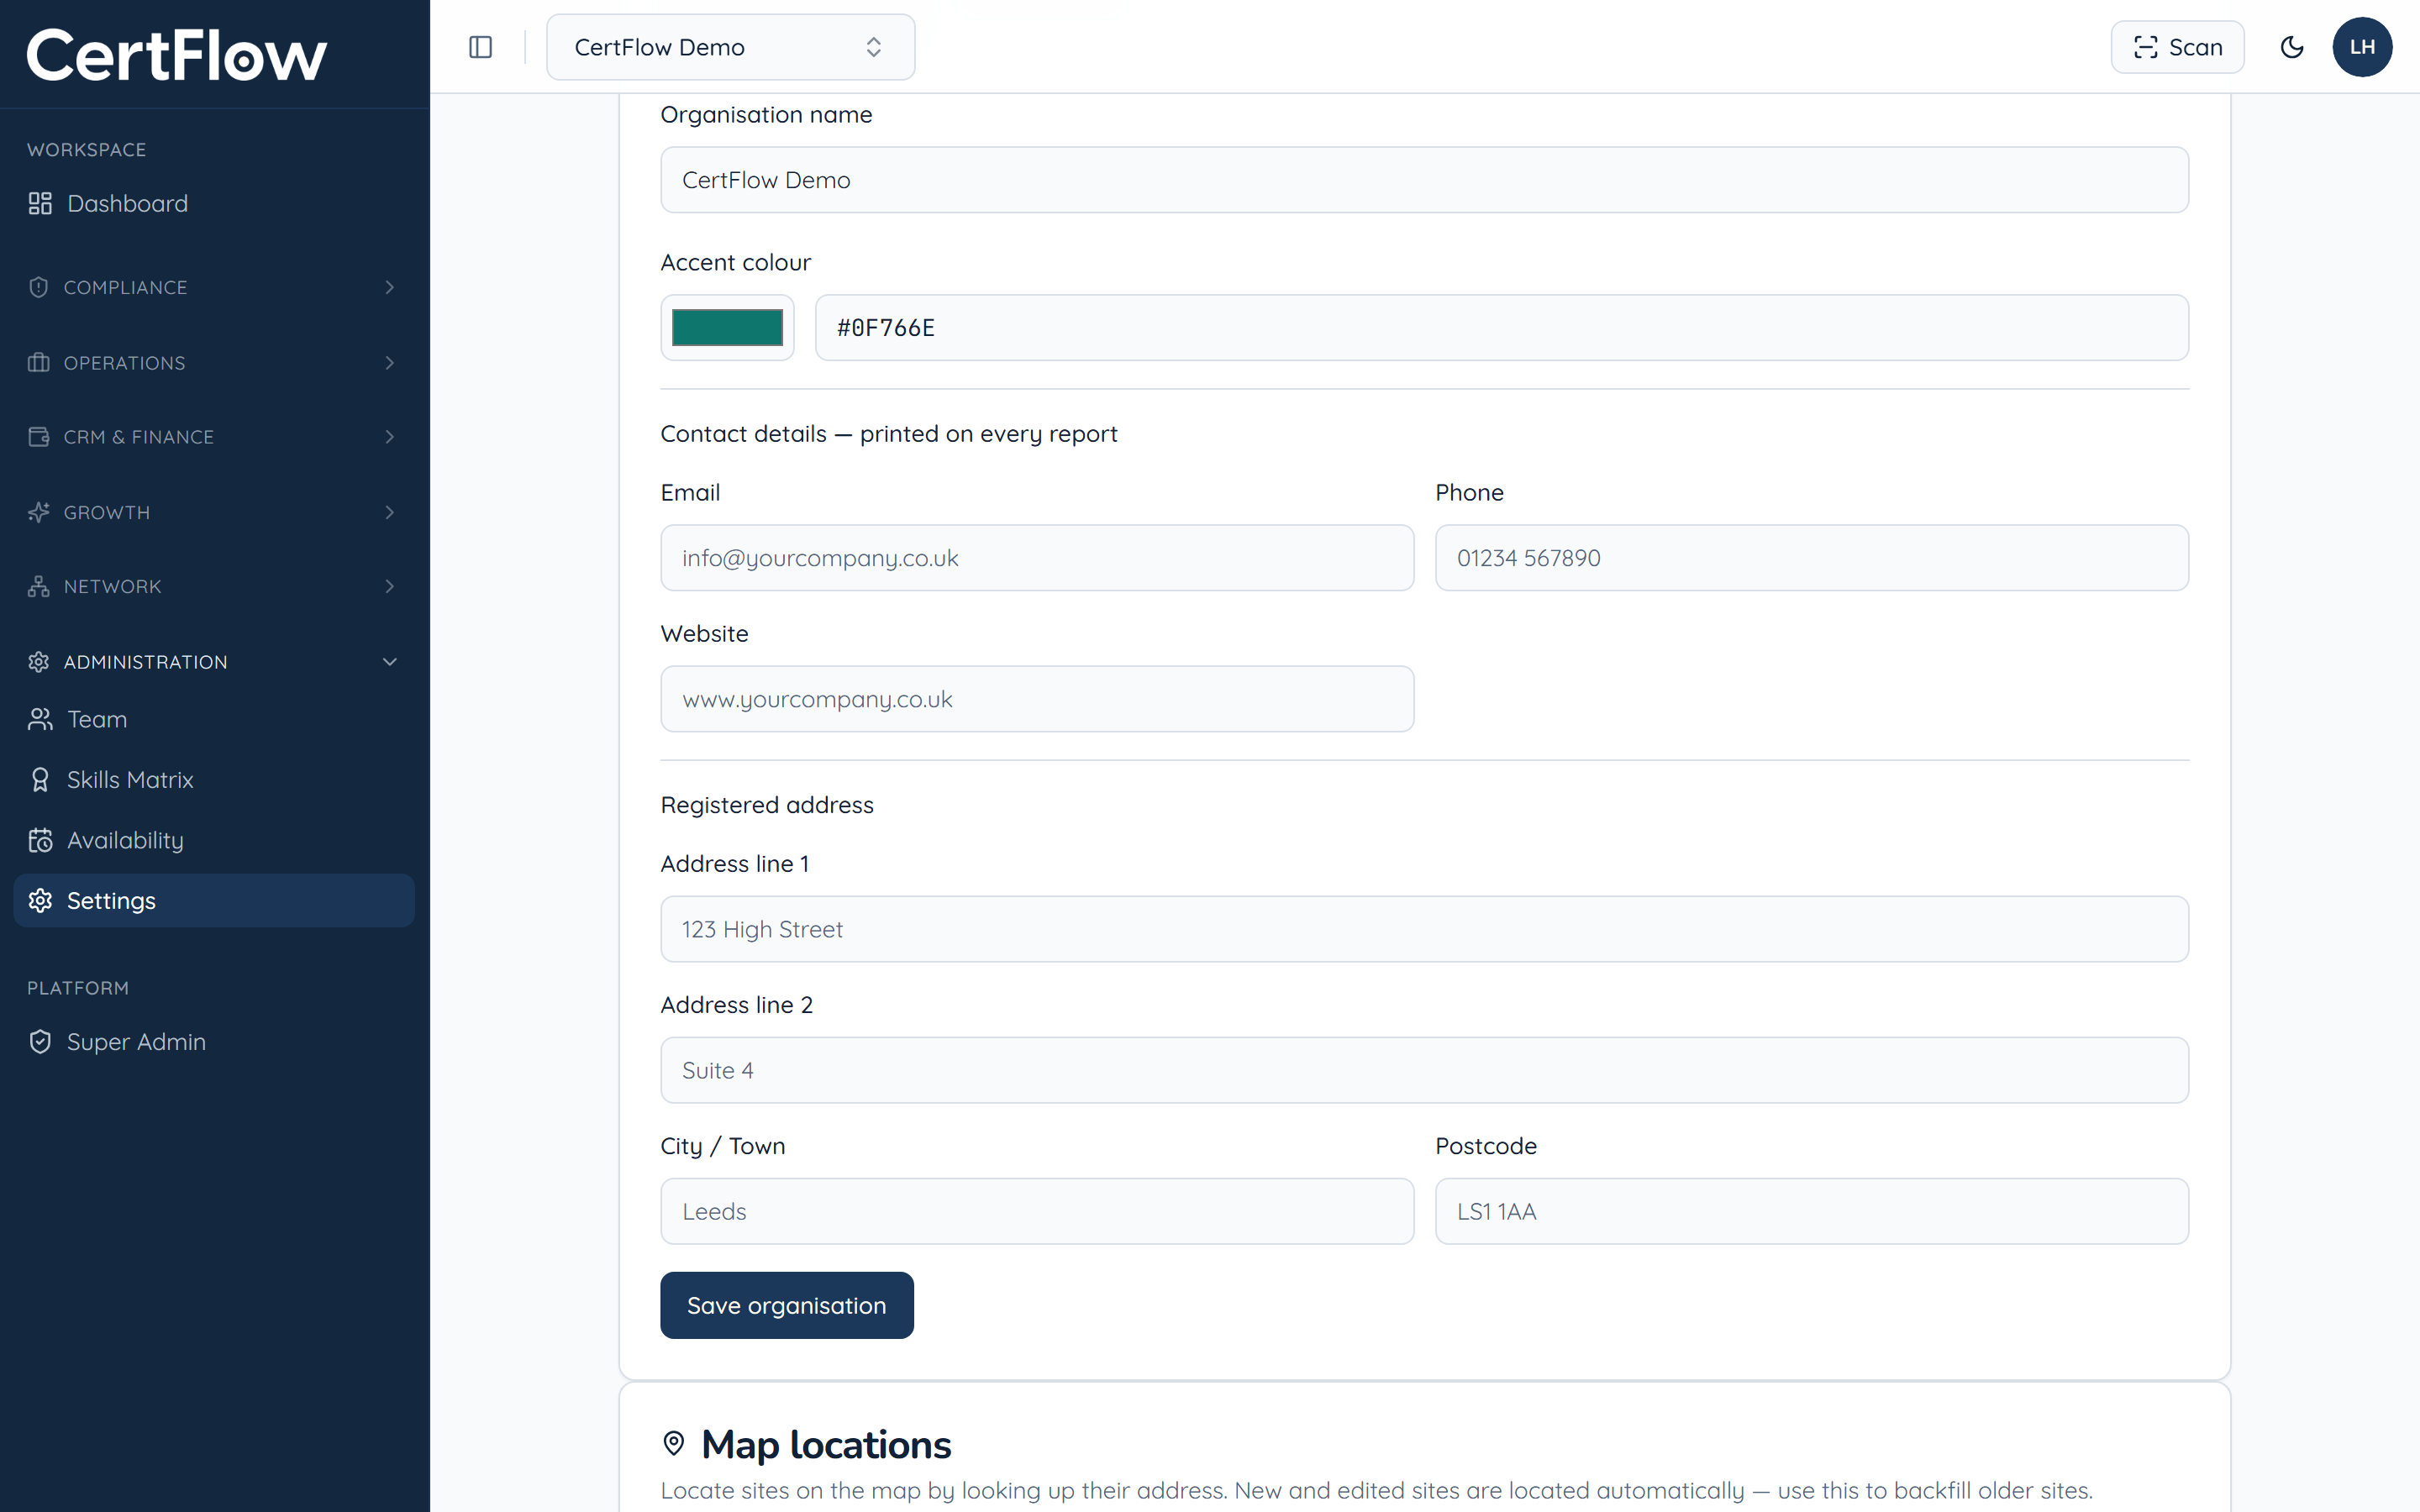The width and height of the screenshot is (2420, 1512).
Task: Focus the Email input field
Action: pyautogui.click(x=1037, y=558)
